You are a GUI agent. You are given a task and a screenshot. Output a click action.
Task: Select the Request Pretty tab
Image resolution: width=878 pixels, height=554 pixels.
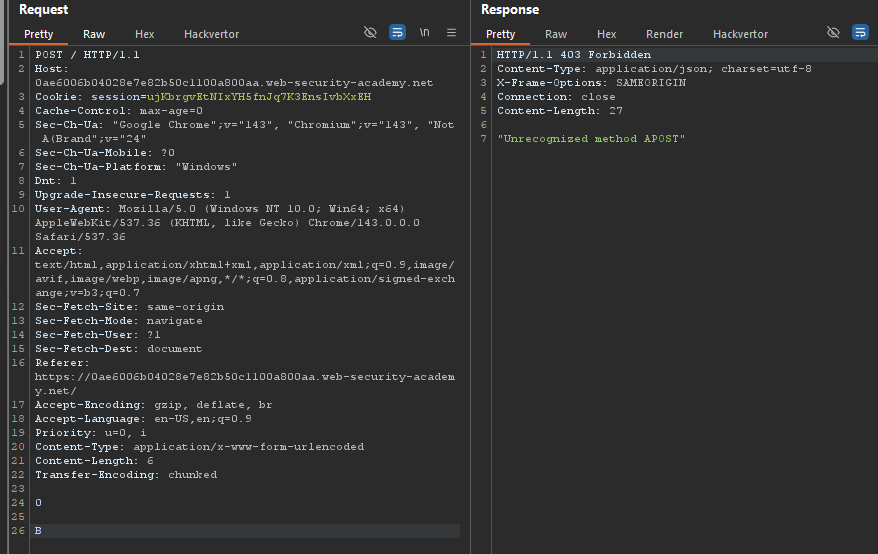(x=39, y=34)
